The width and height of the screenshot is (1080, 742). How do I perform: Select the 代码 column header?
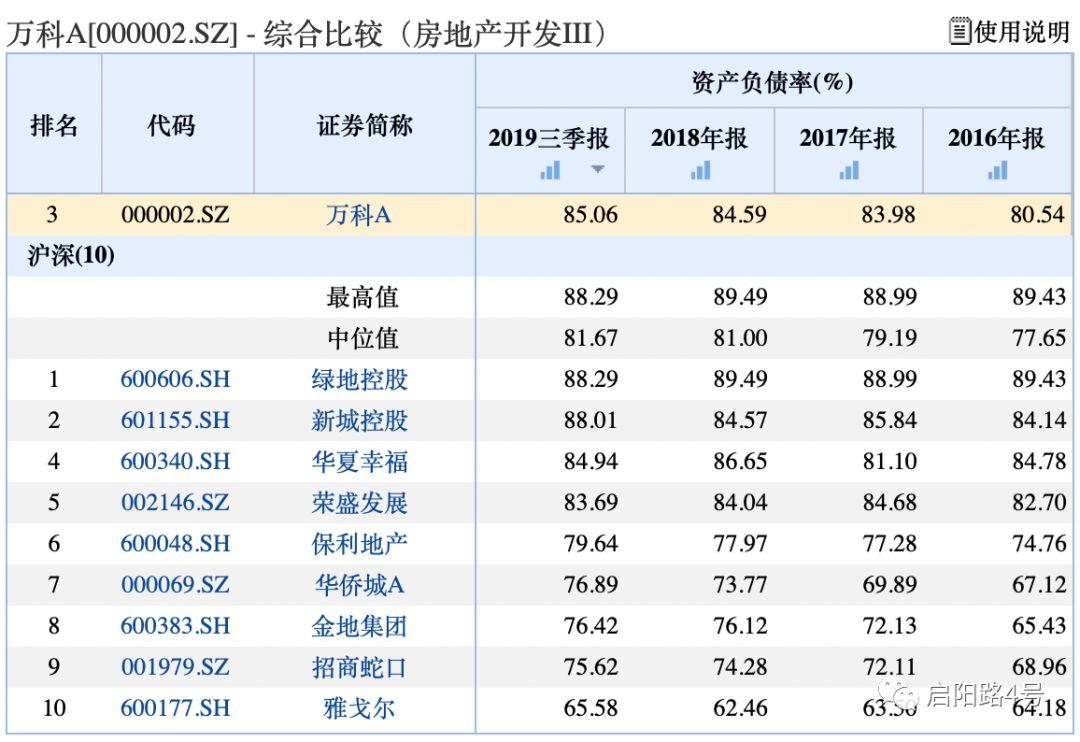(x=172, y=126)
